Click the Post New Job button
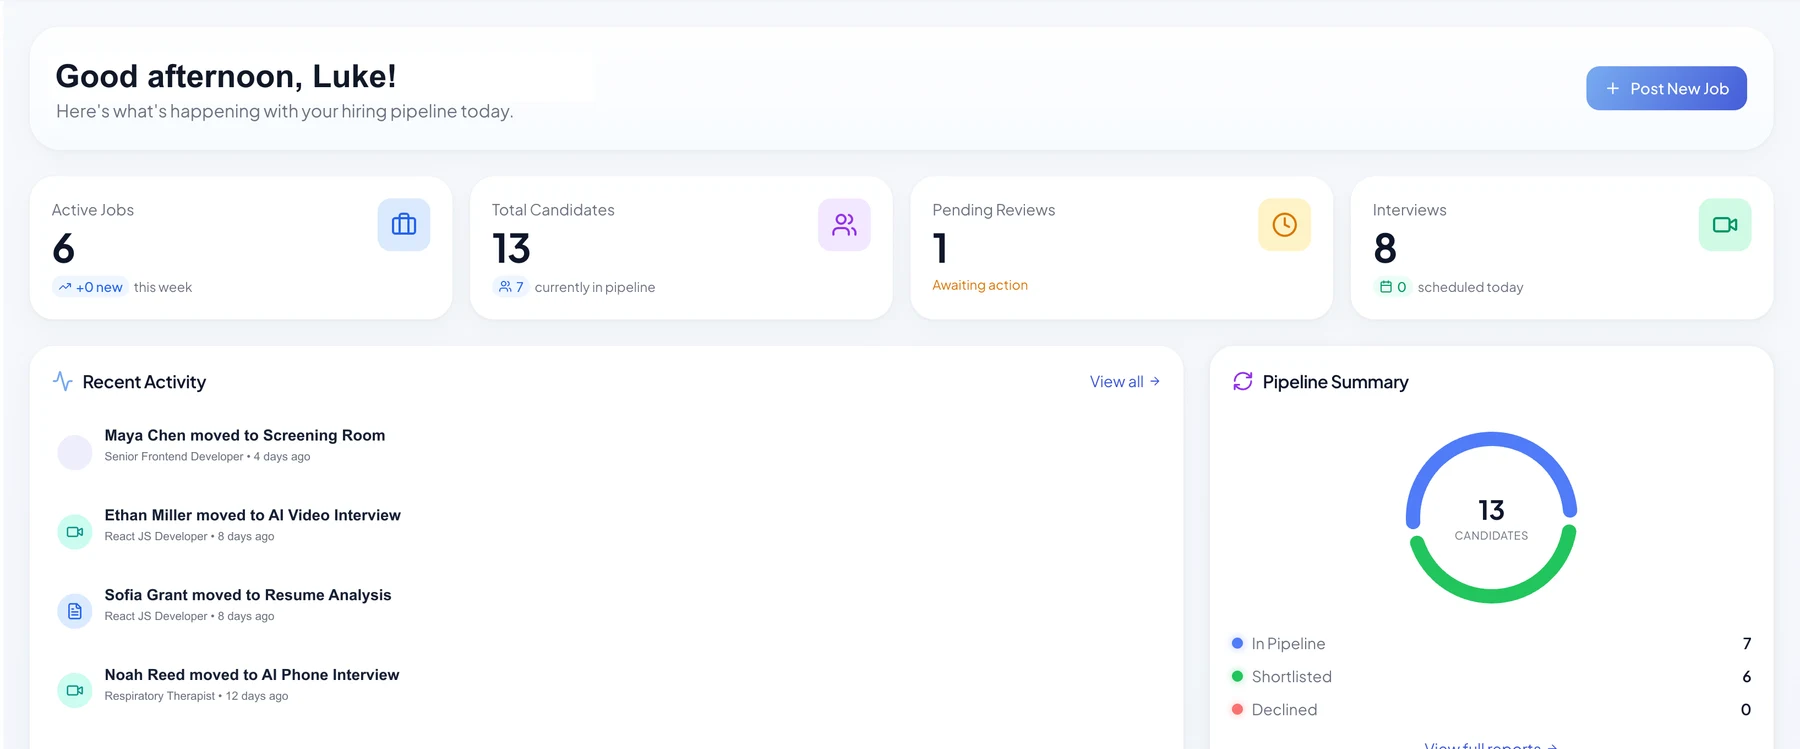This screenshot has height=749, width=1800. click(1666, 88)
